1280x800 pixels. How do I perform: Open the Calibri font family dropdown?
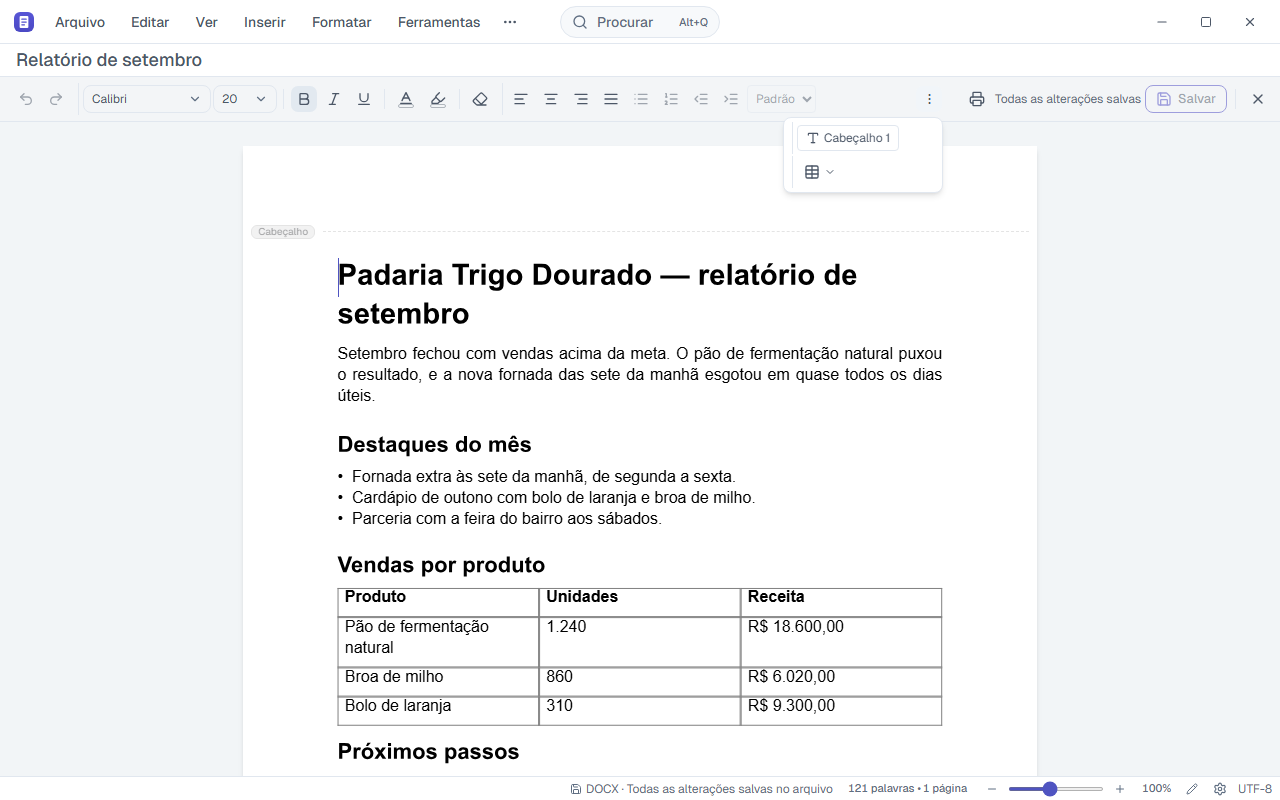tap(147, 99)
